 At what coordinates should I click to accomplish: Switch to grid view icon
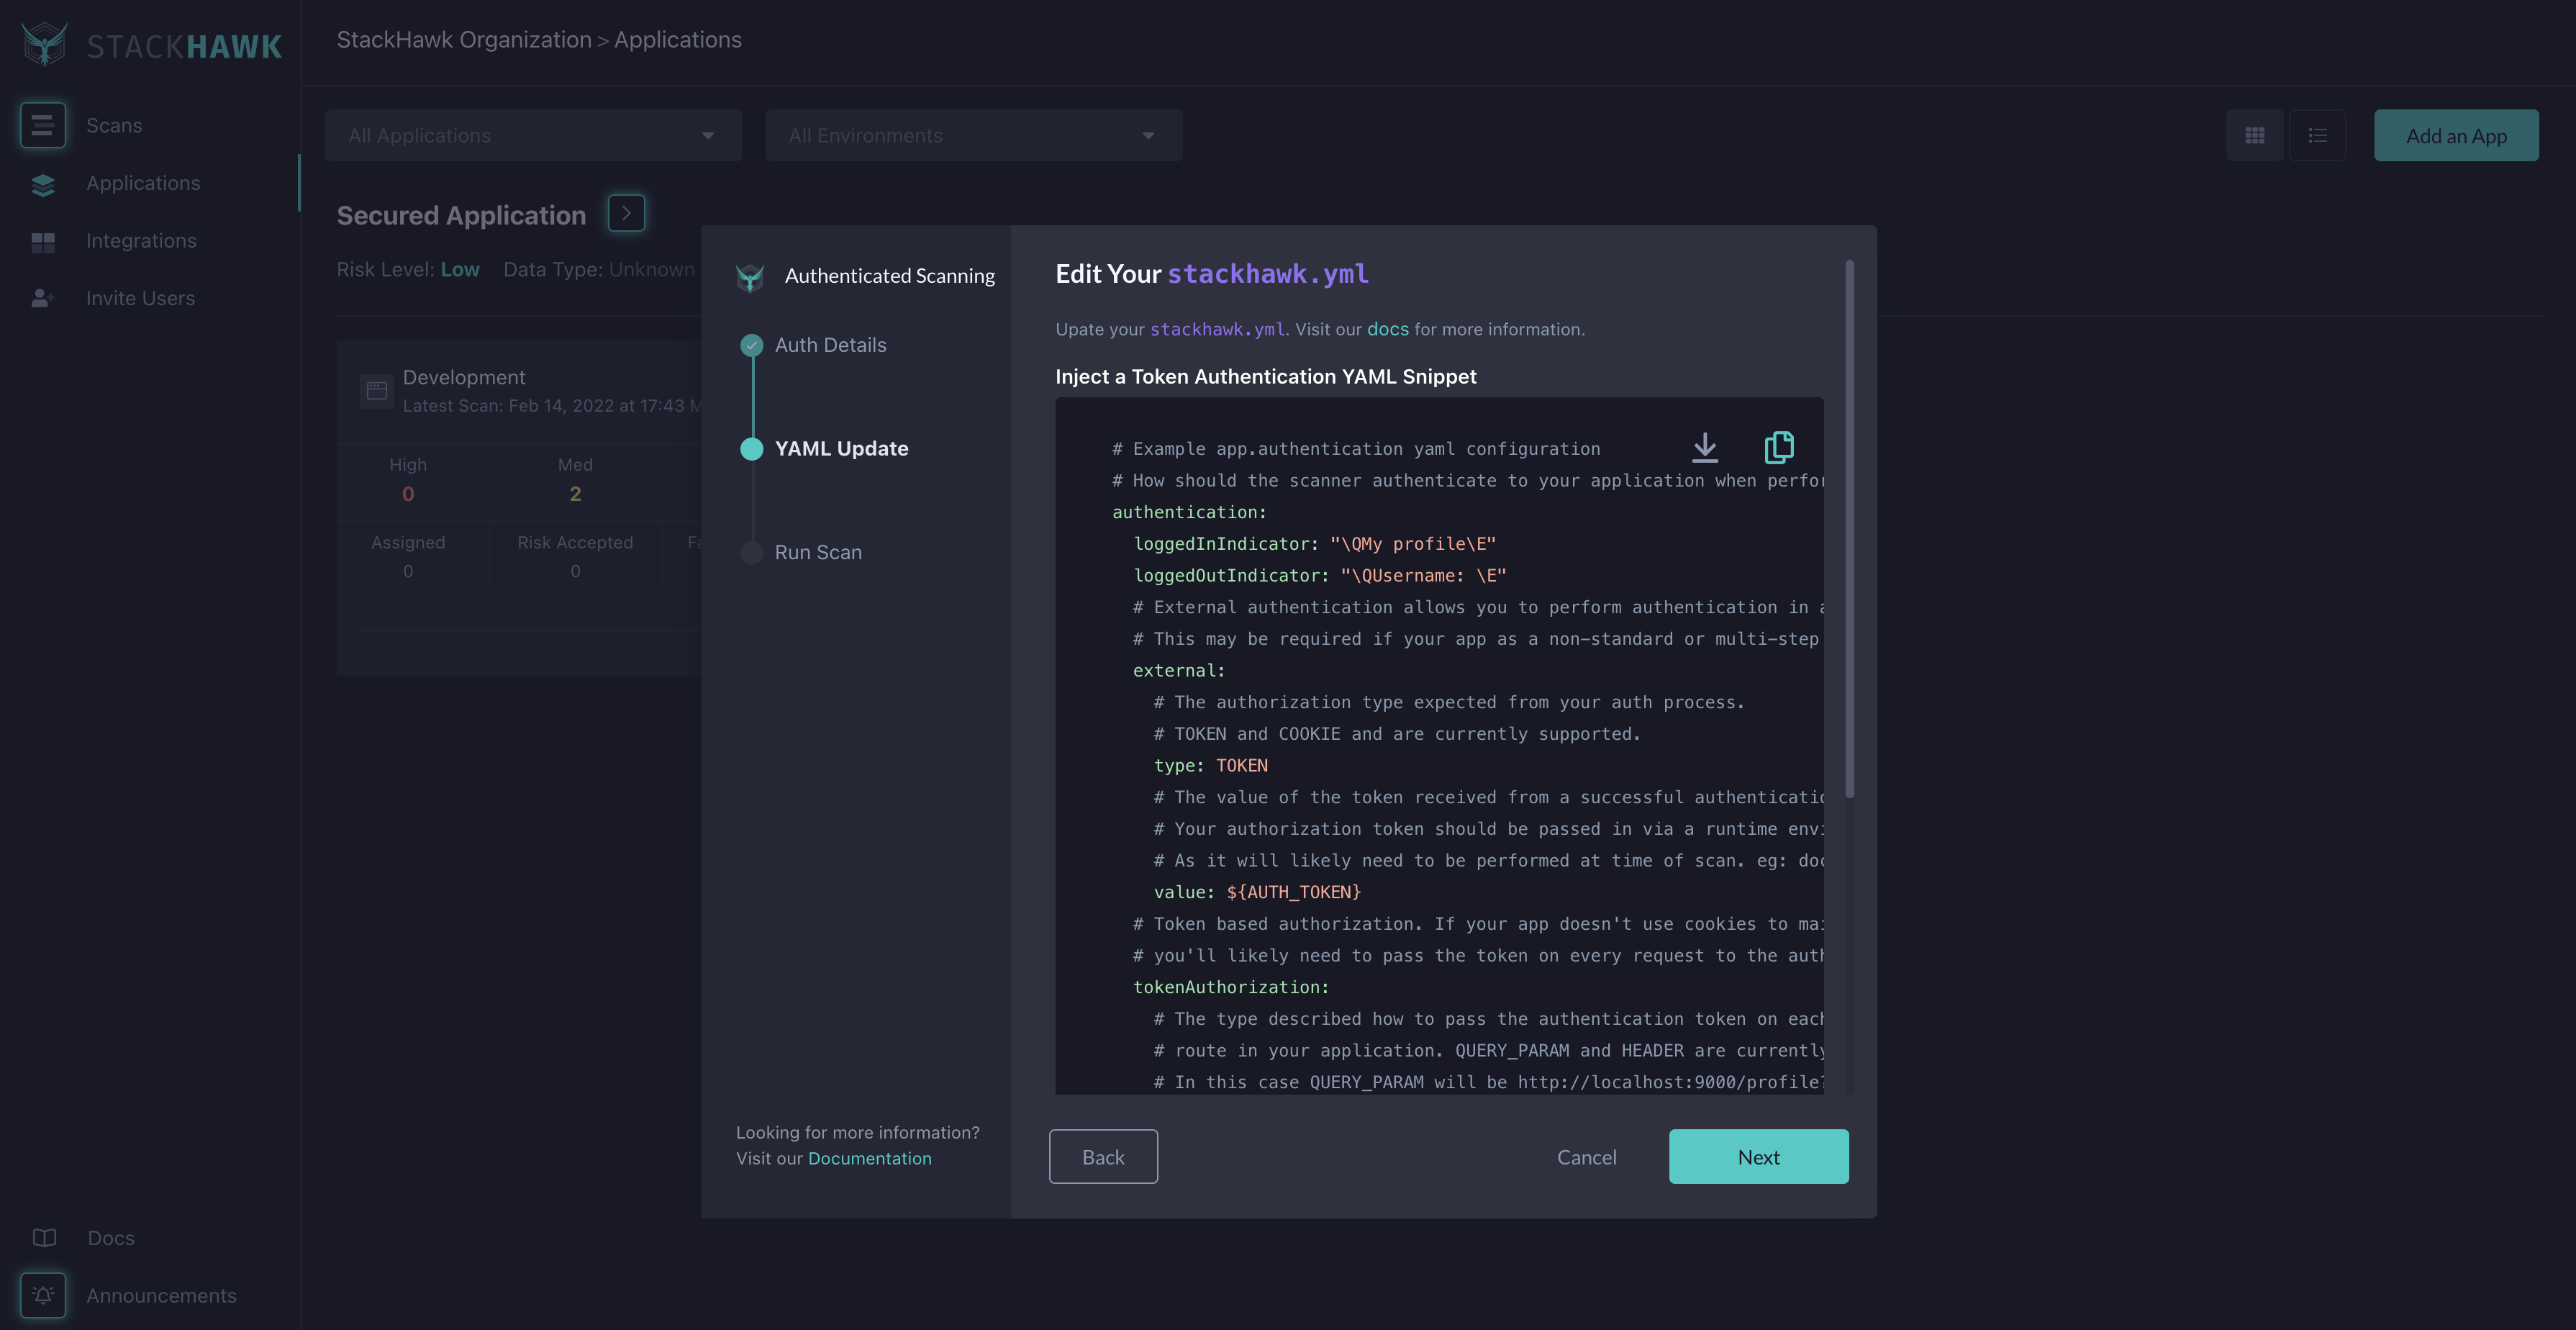2254,135
